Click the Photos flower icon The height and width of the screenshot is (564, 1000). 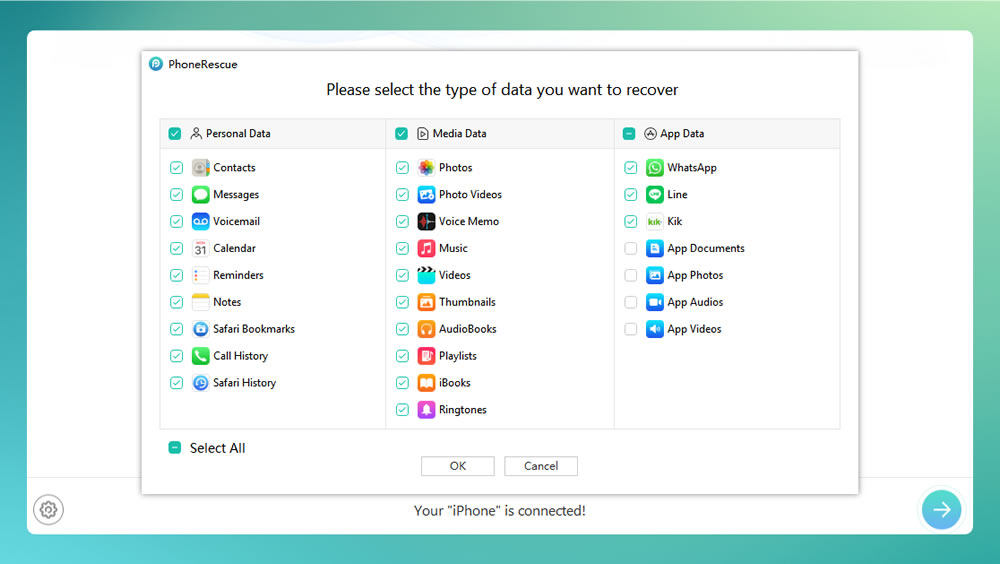pyautogui.click(x=426, y=168)
